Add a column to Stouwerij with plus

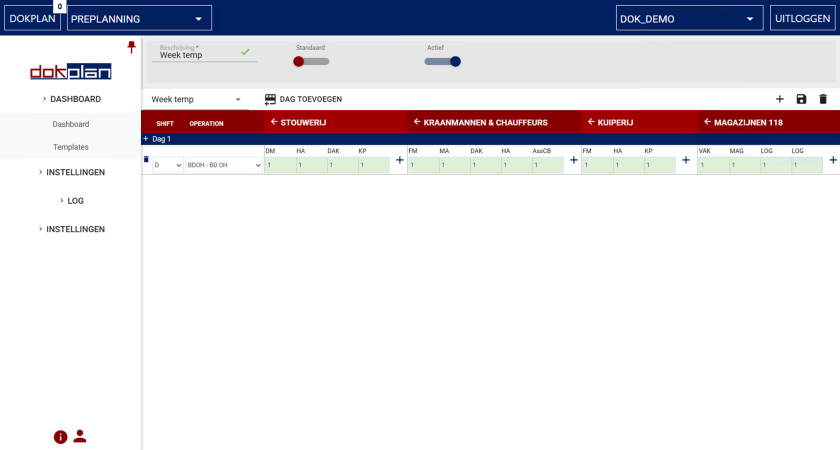tap(400, 160)
